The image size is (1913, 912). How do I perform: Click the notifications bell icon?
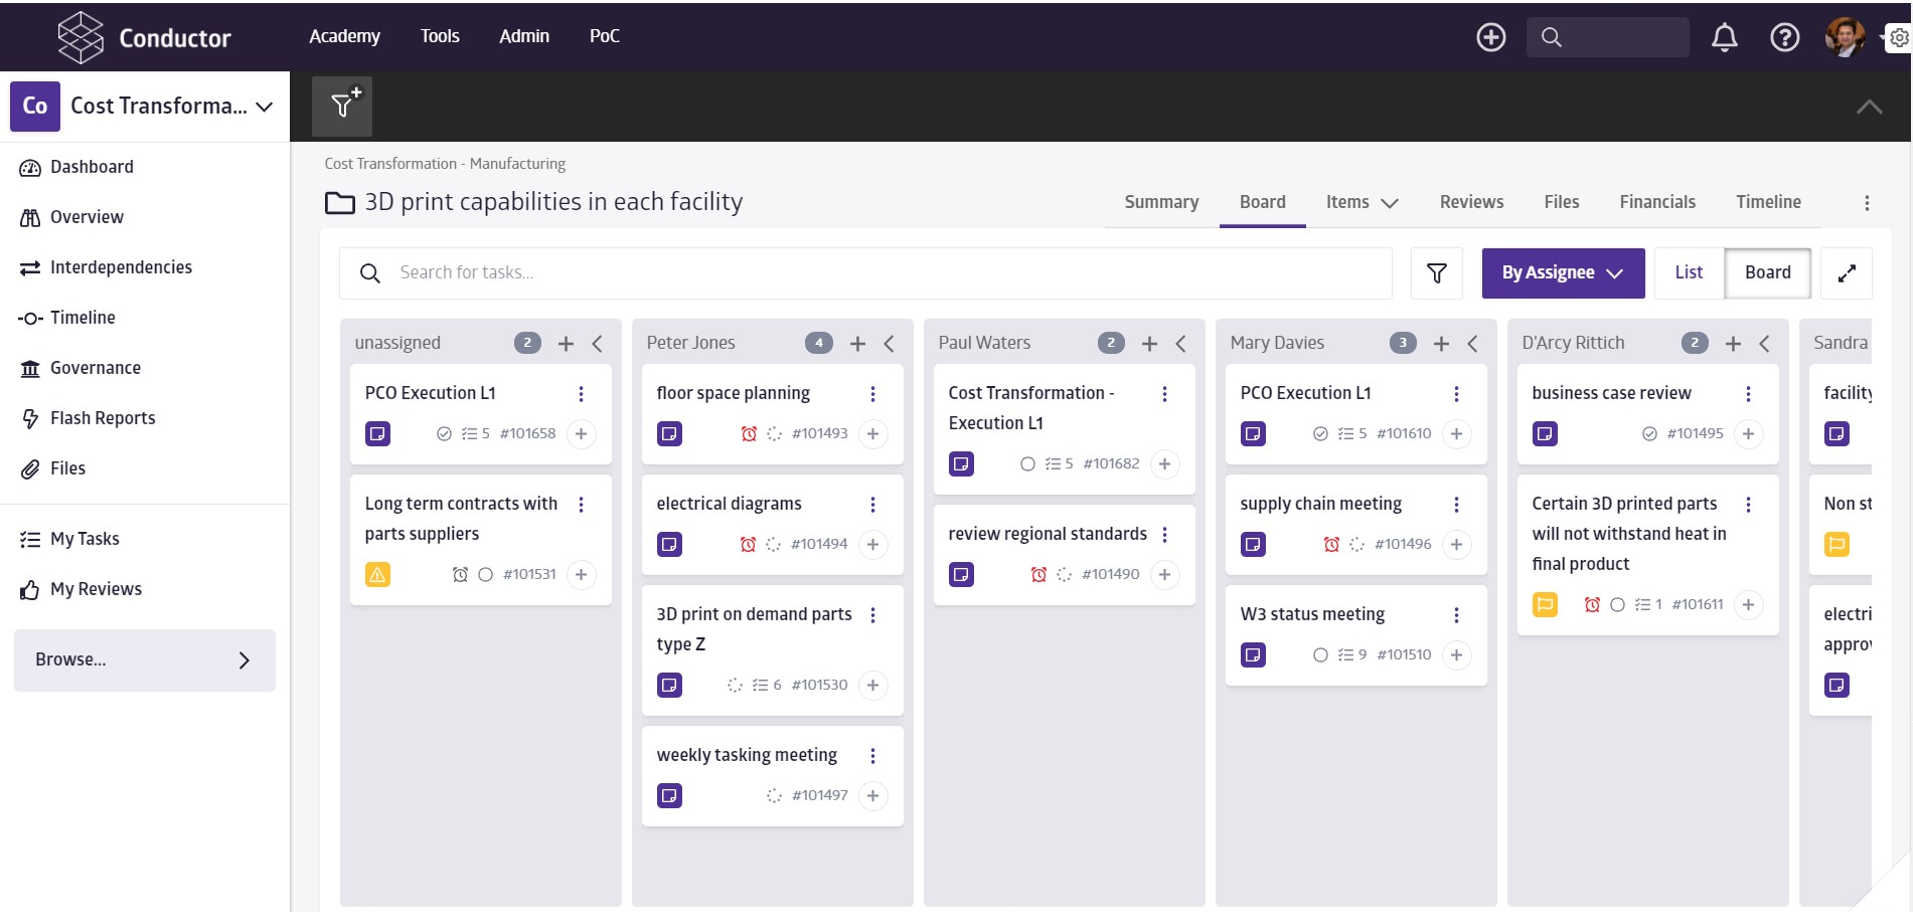(1724, 37)
